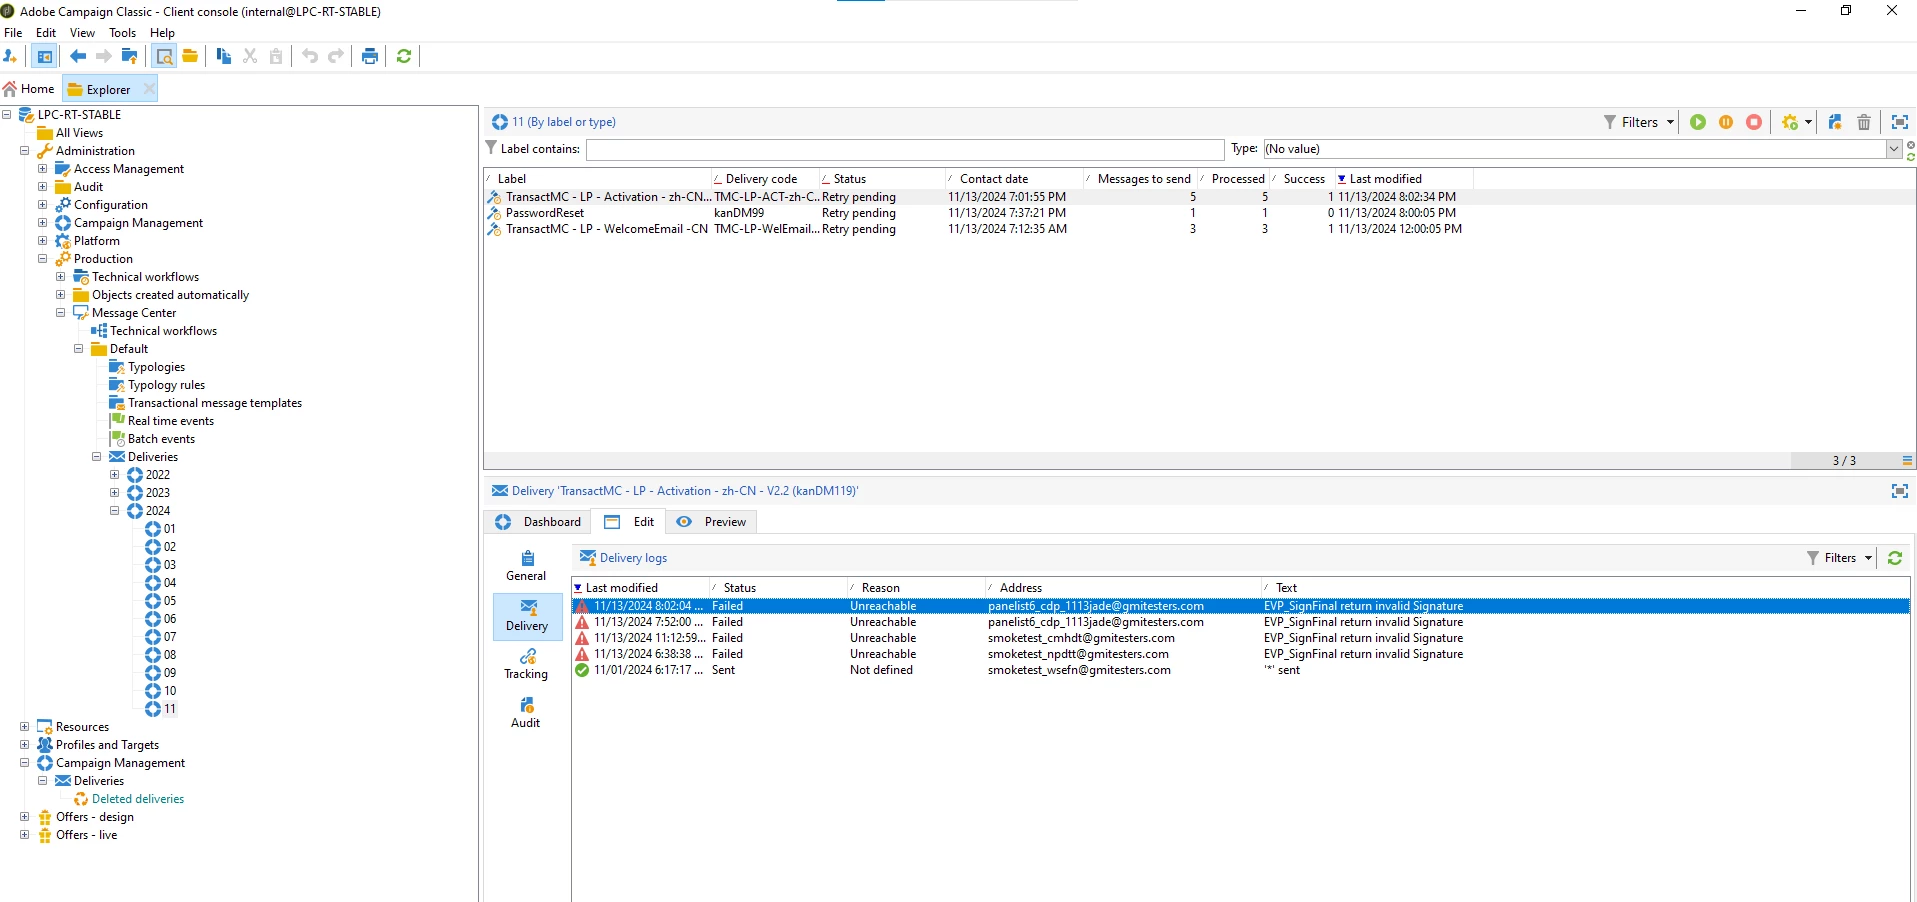Close the Explorer tab
1917x902 pixels.
coord(149,89)
